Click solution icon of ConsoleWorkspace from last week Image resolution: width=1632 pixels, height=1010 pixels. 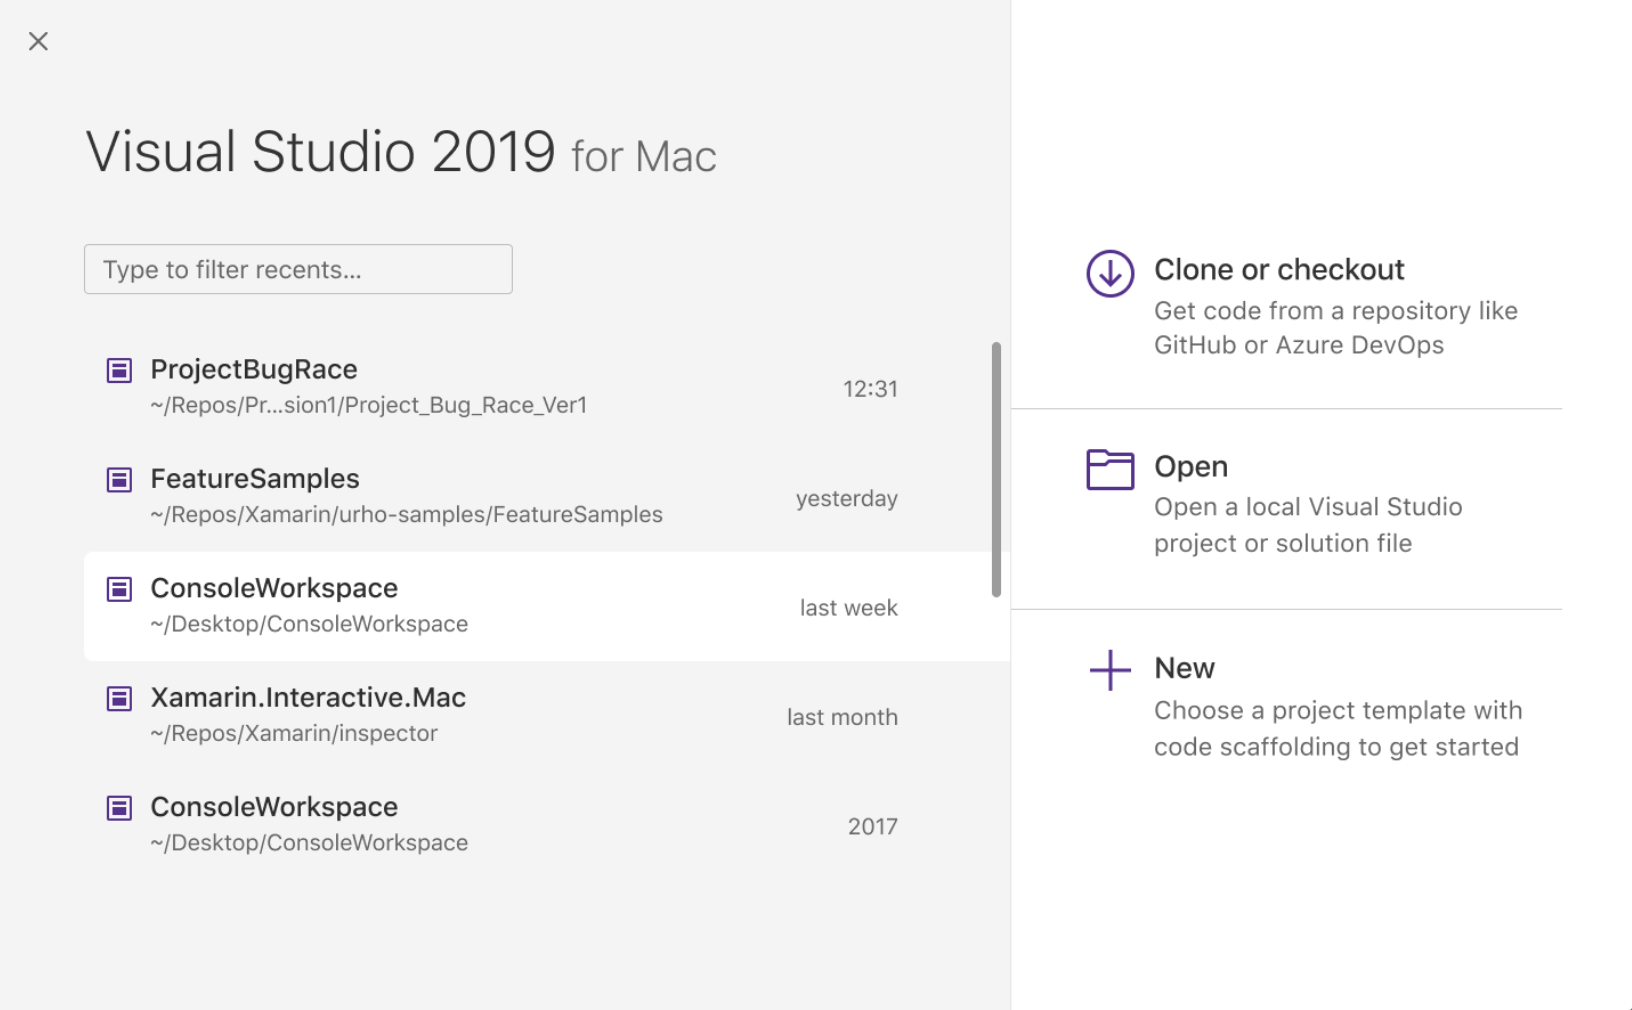point(119,589)
